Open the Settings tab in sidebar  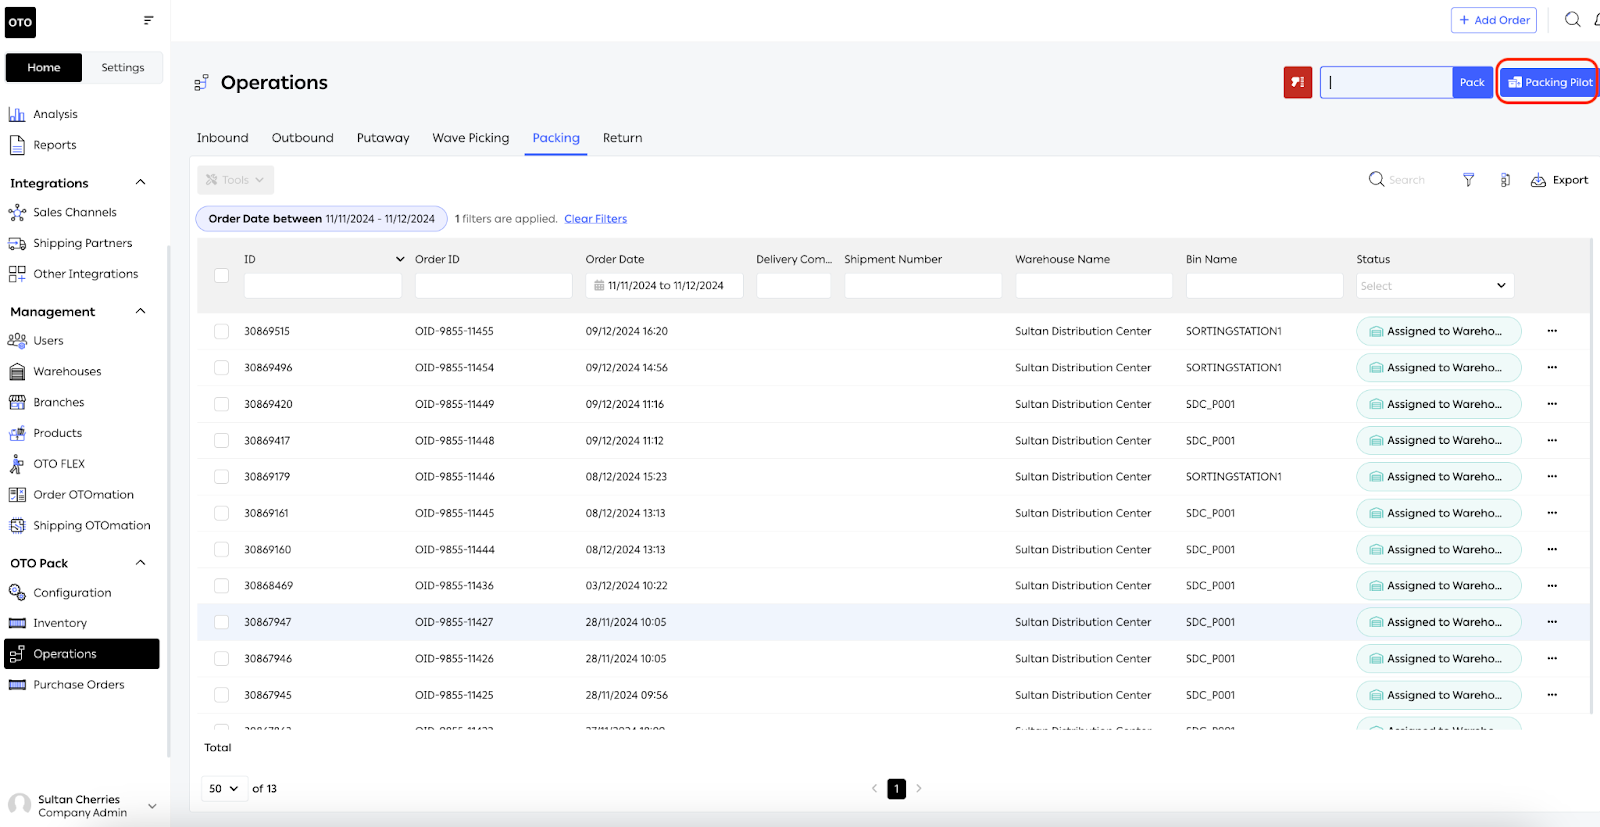coord(123,68)
